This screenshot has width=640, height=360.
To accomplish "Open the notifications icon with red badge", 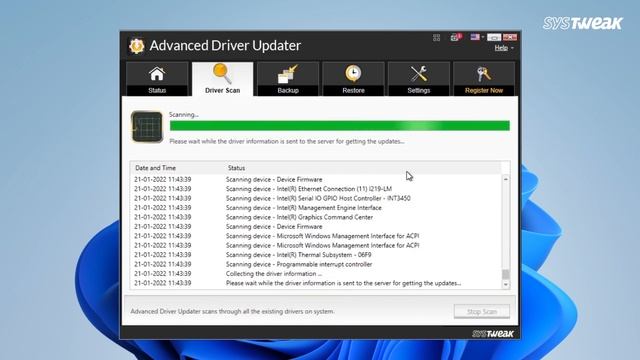I will point(456,38).
